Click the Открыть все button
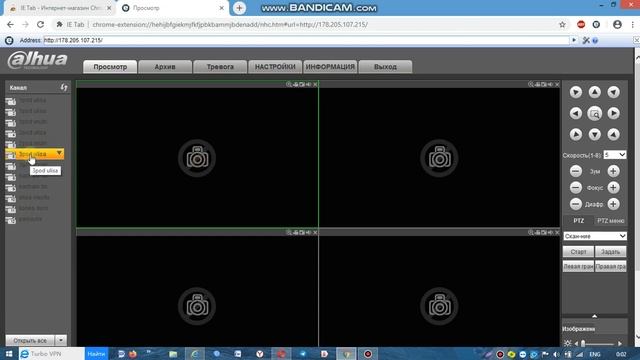The width and height of the screenshot is (640, 360). [x=30, y=340]
